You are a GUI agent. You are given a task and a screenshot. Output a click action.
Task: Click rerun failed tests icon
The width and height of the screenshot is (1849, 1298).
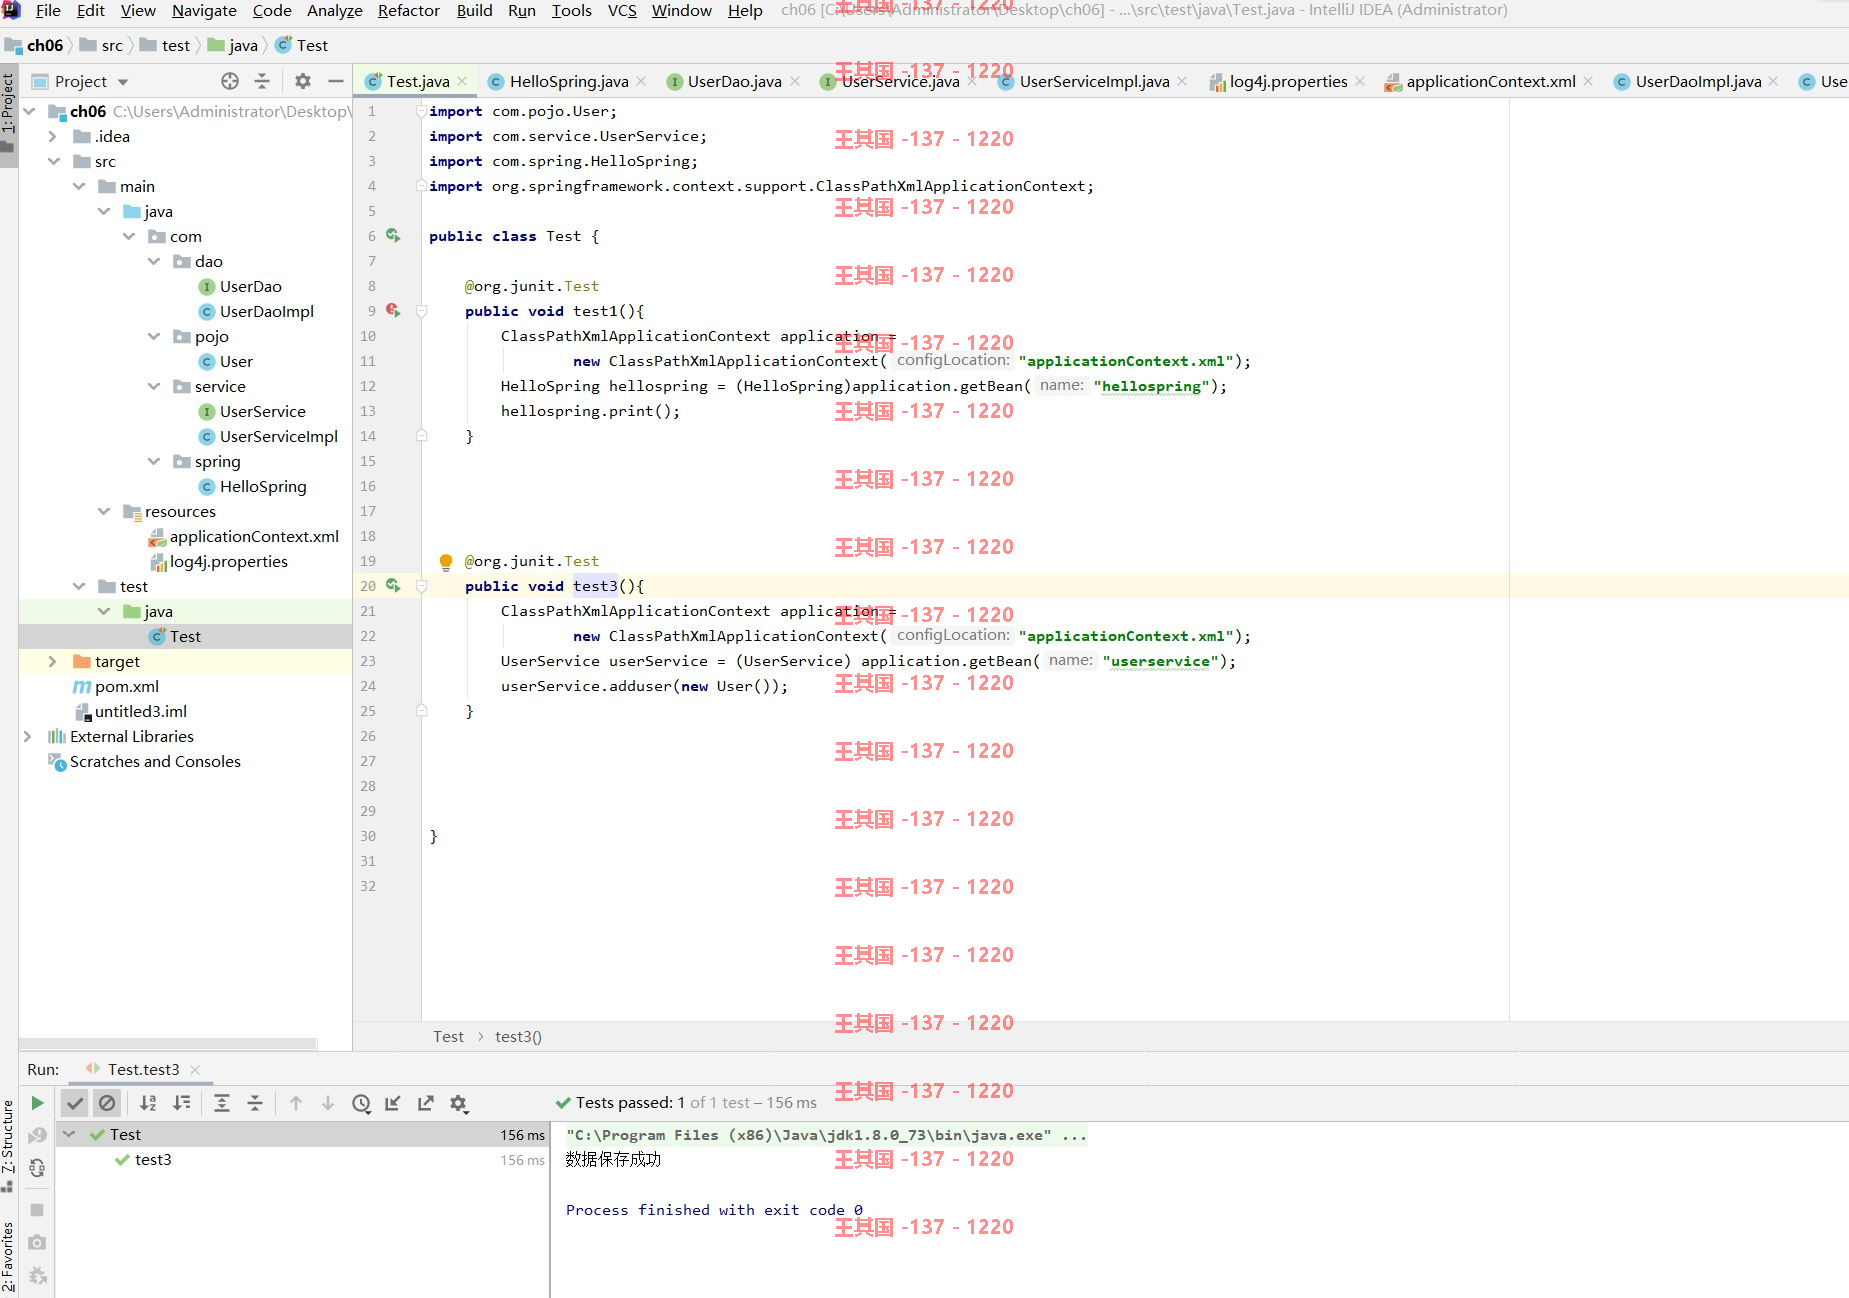pyautogui.click(x=37, y=1135)
